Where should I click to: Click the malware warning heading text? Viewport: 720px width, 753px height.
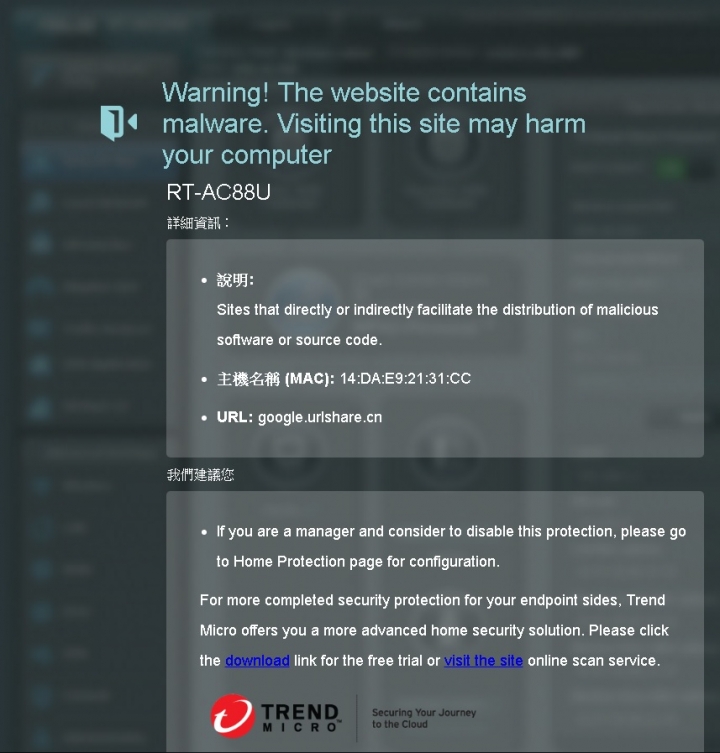[374, 124]
